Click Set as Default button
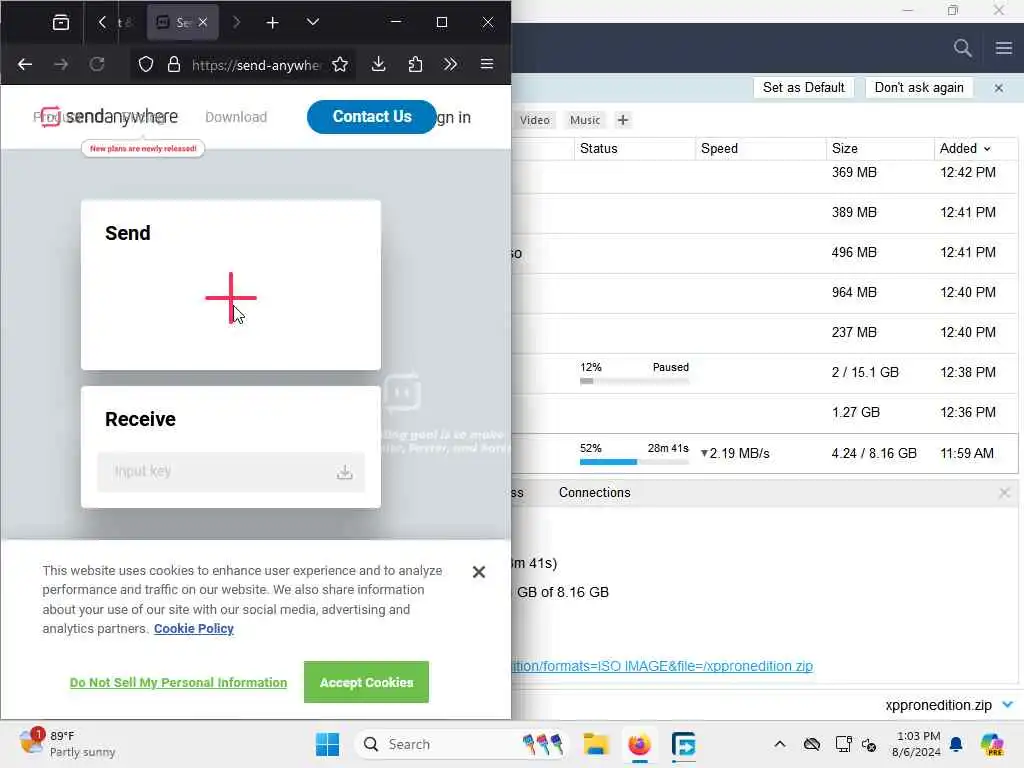Screen dimensions: 1024x768 click(803, 88)
